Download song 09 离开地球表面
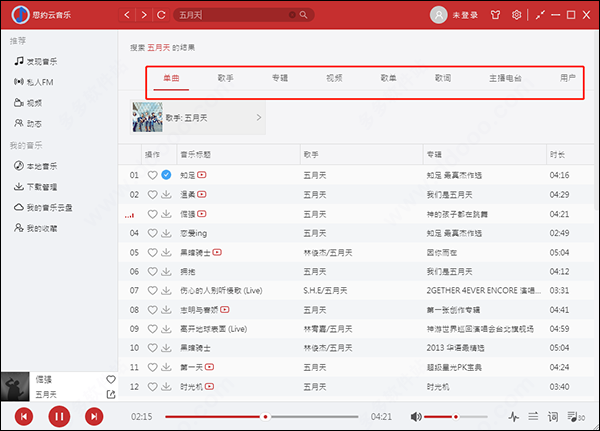The image size is (600, 431). pyautogui.click(x=166, y=329)
